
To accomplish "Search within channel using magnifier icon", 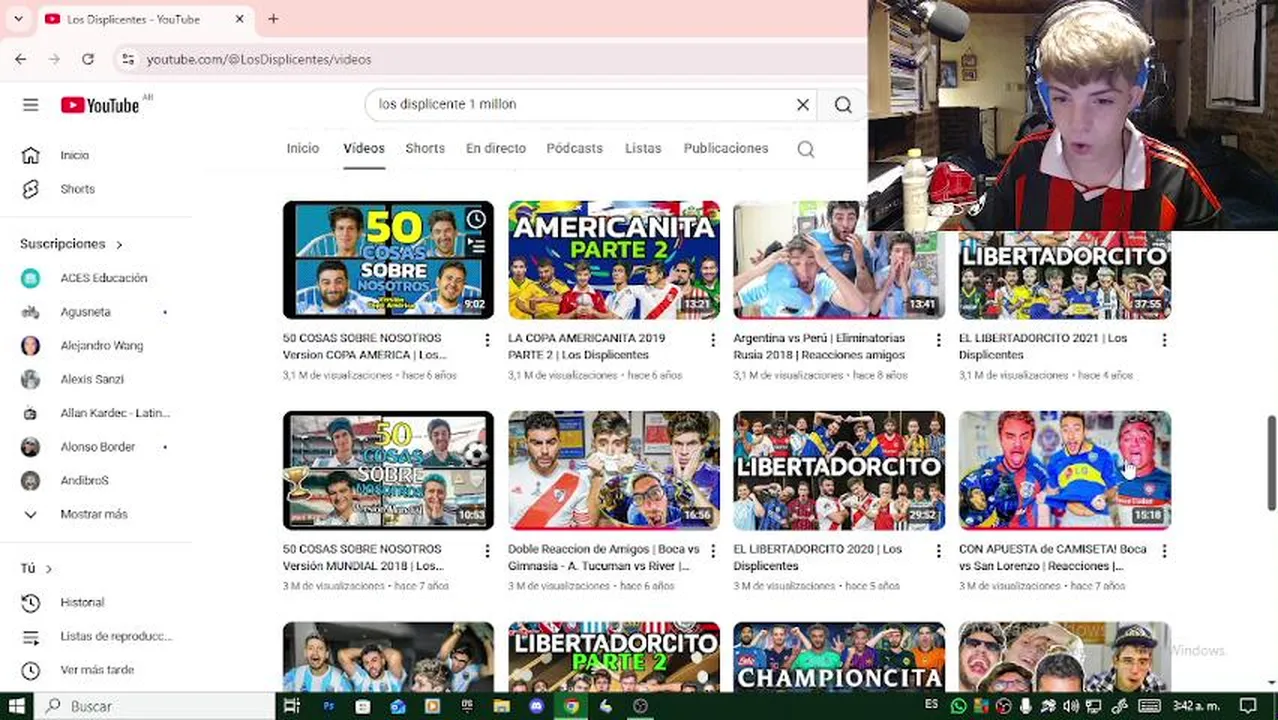I will click(806, 149).
